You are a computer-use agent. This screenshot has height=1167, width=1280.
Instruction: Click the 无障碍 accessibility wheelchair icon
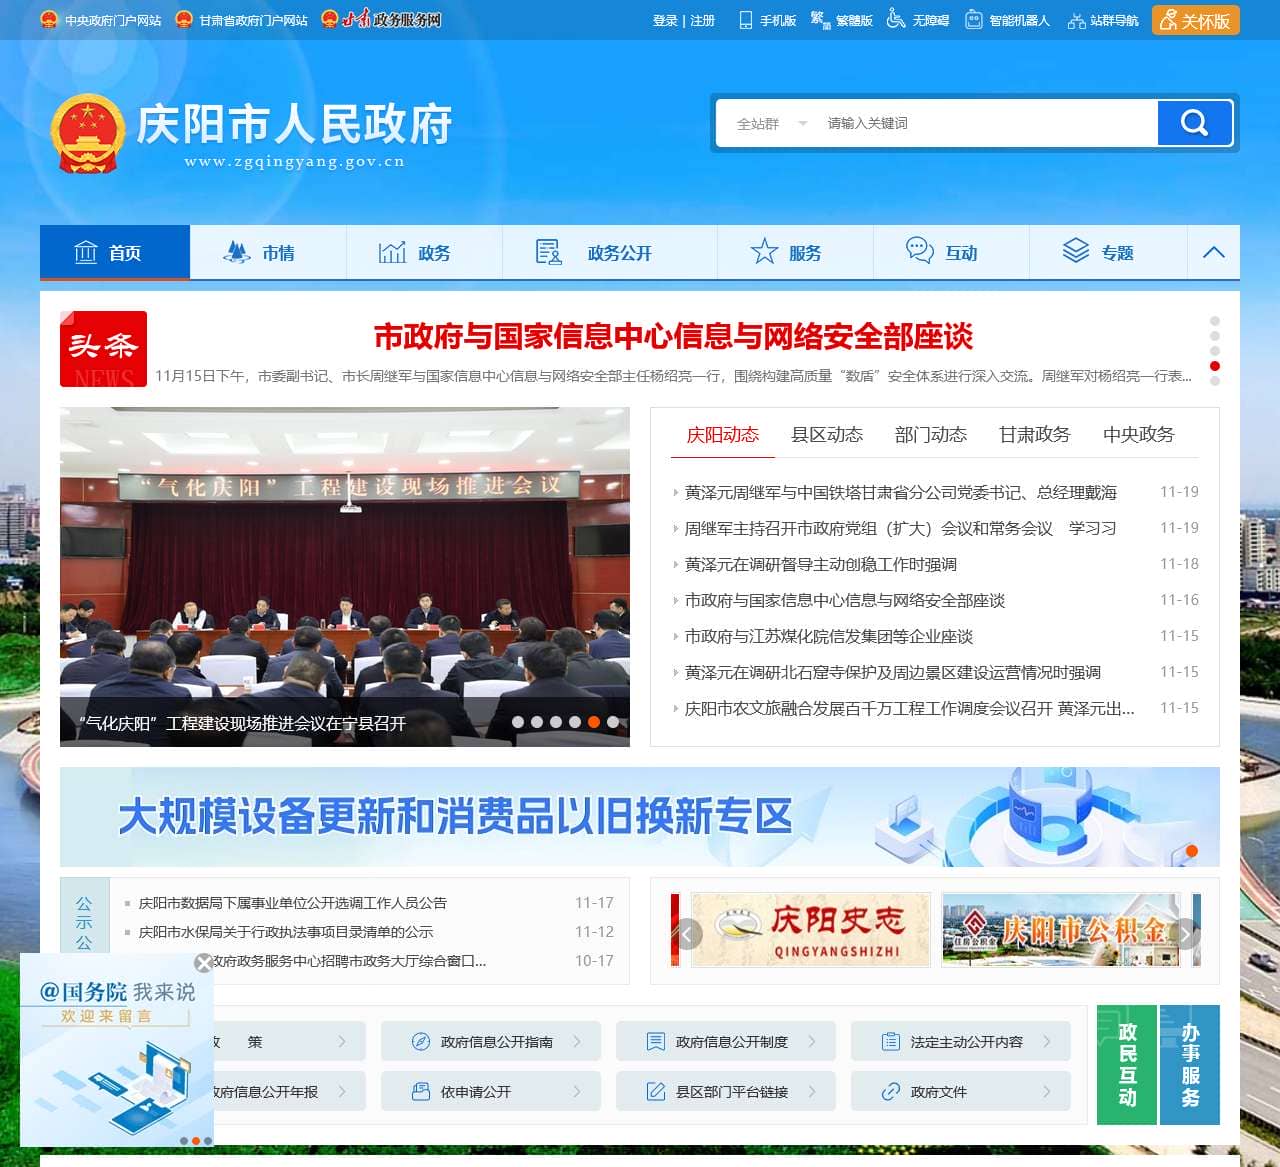(x=893, y=20)
